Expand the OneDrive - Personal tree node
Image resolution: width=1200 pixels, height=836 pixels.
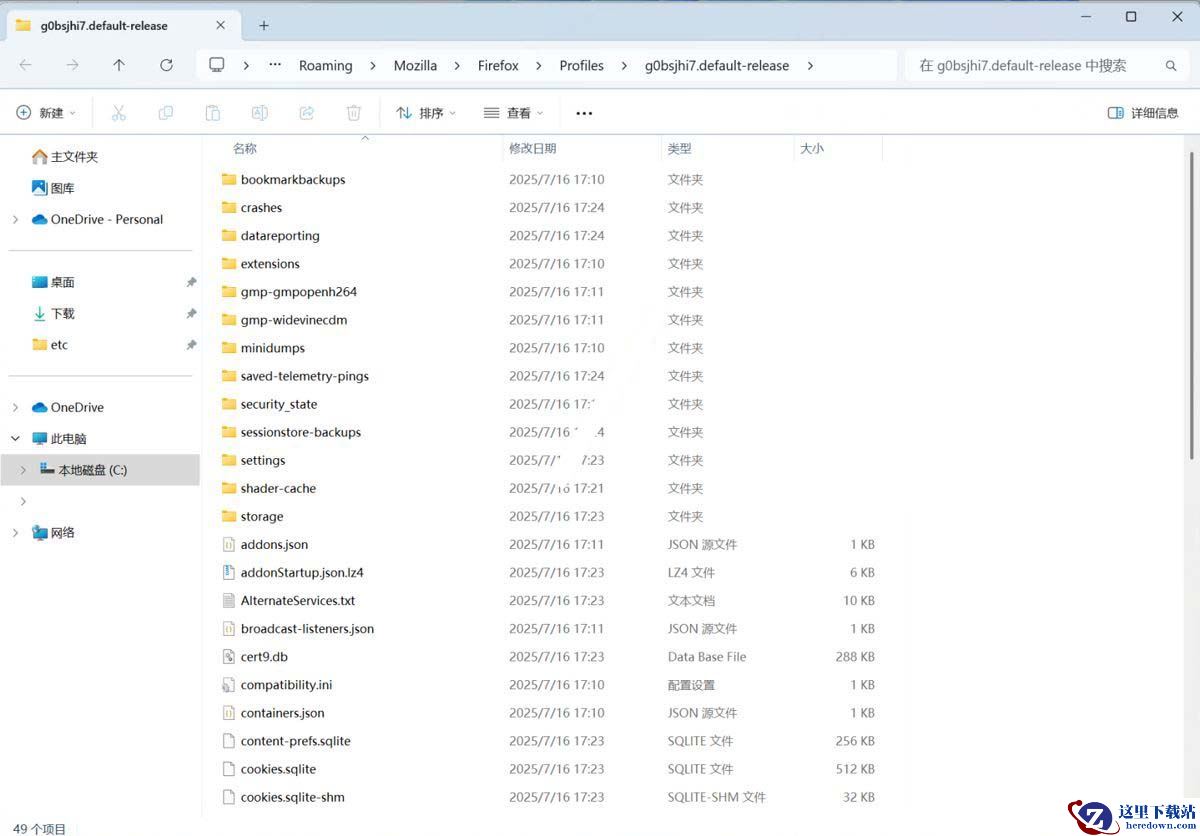pos(15,219)
